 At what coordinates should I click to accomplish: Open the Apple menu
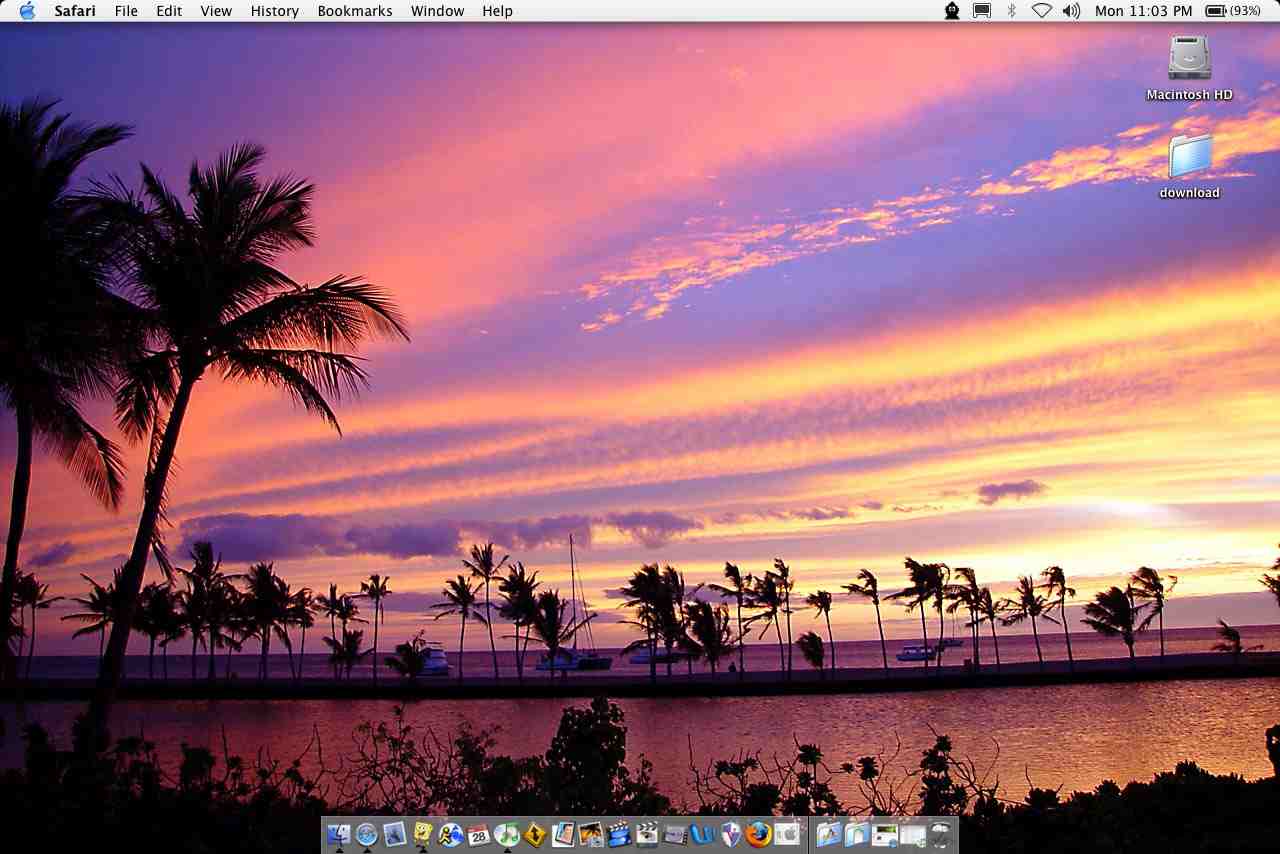point(27,11)
